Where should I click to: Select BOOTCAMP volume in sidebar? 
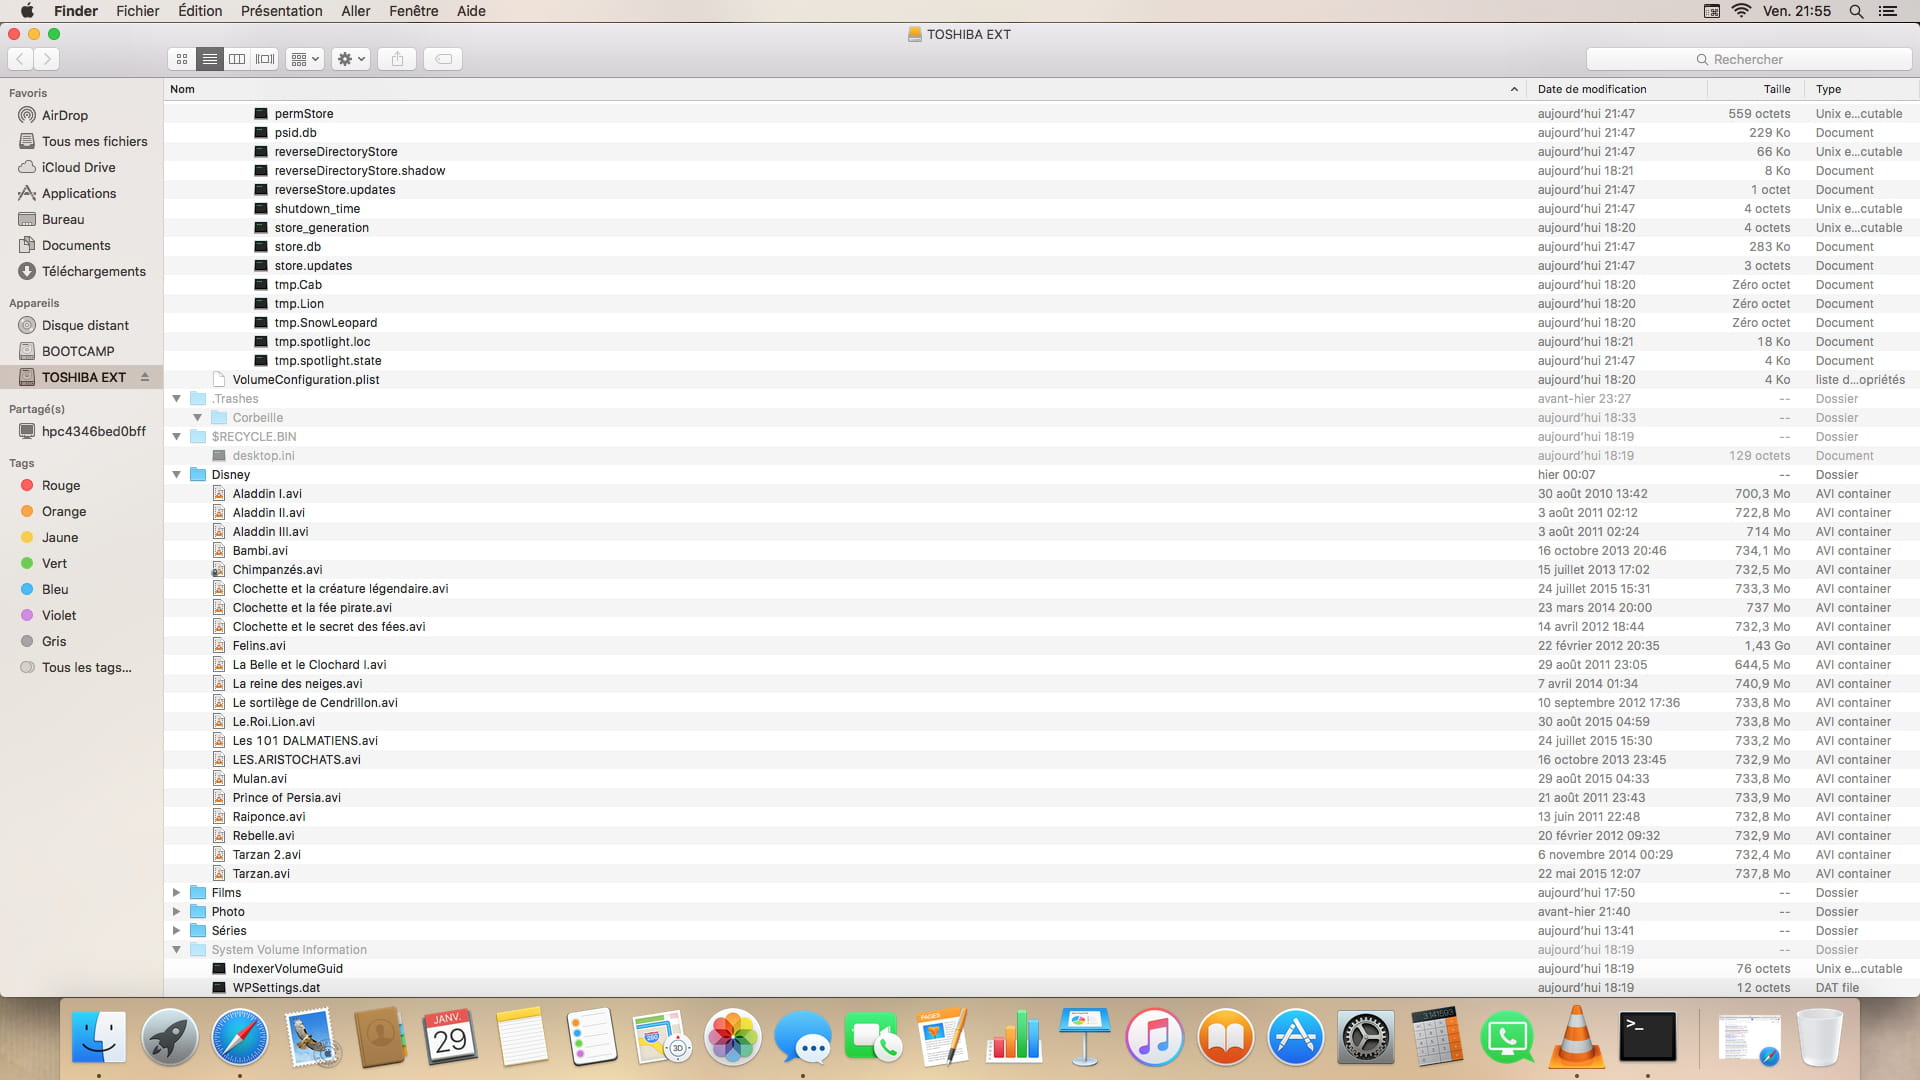tap(78, 351)
